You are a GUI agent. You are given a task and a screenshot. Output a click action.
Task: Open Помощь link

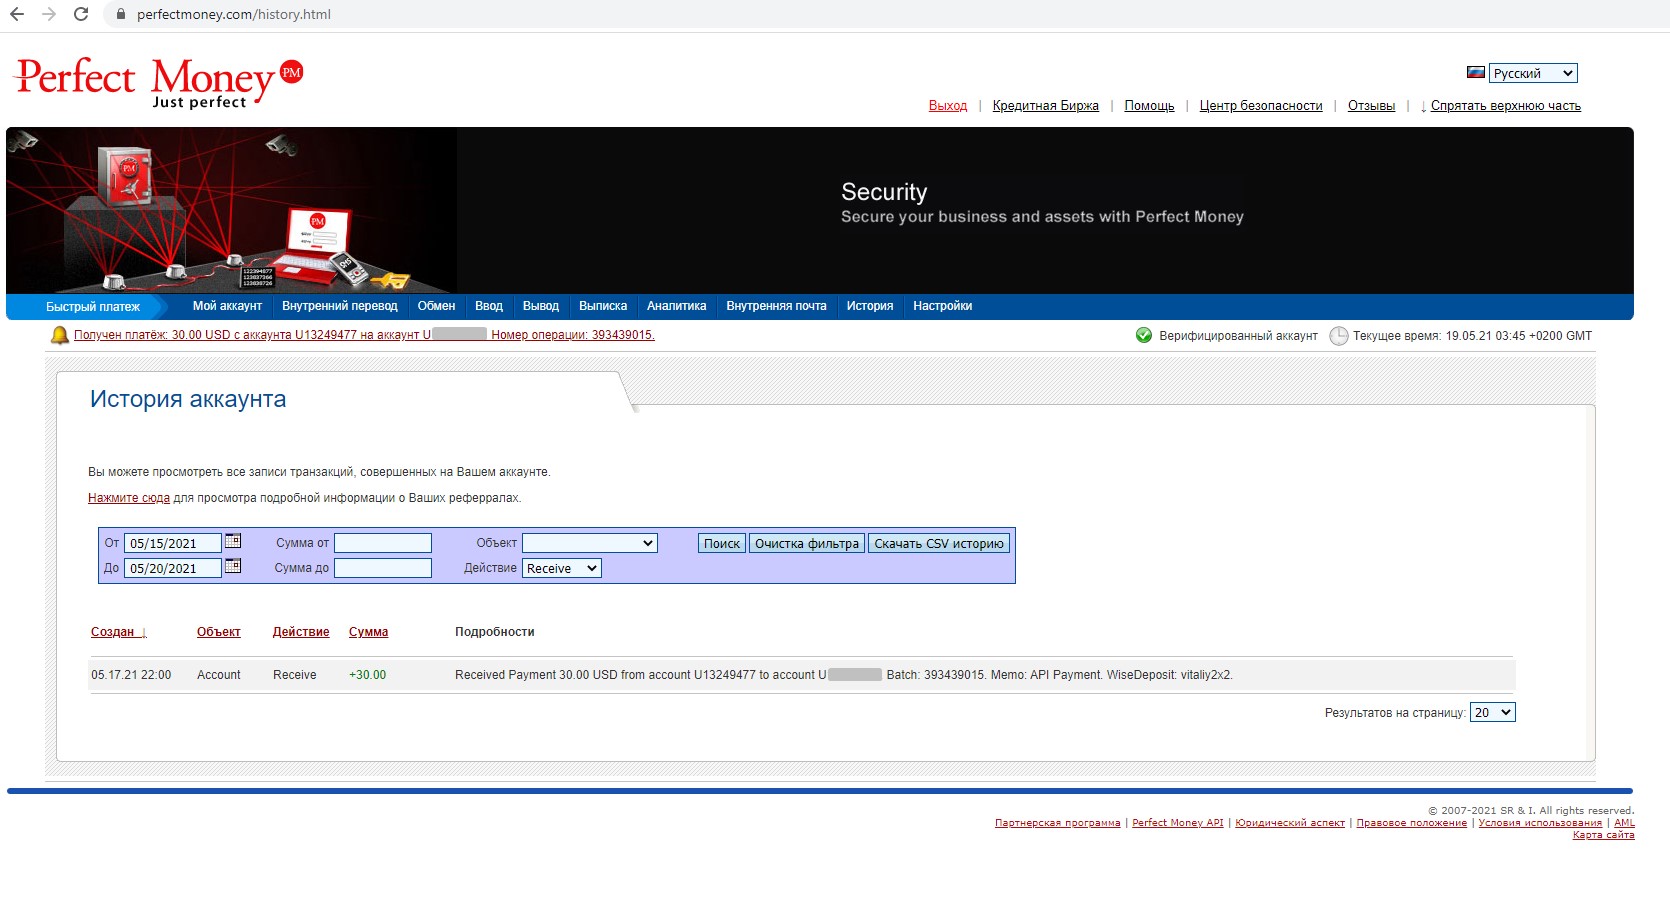point(1149,106)
